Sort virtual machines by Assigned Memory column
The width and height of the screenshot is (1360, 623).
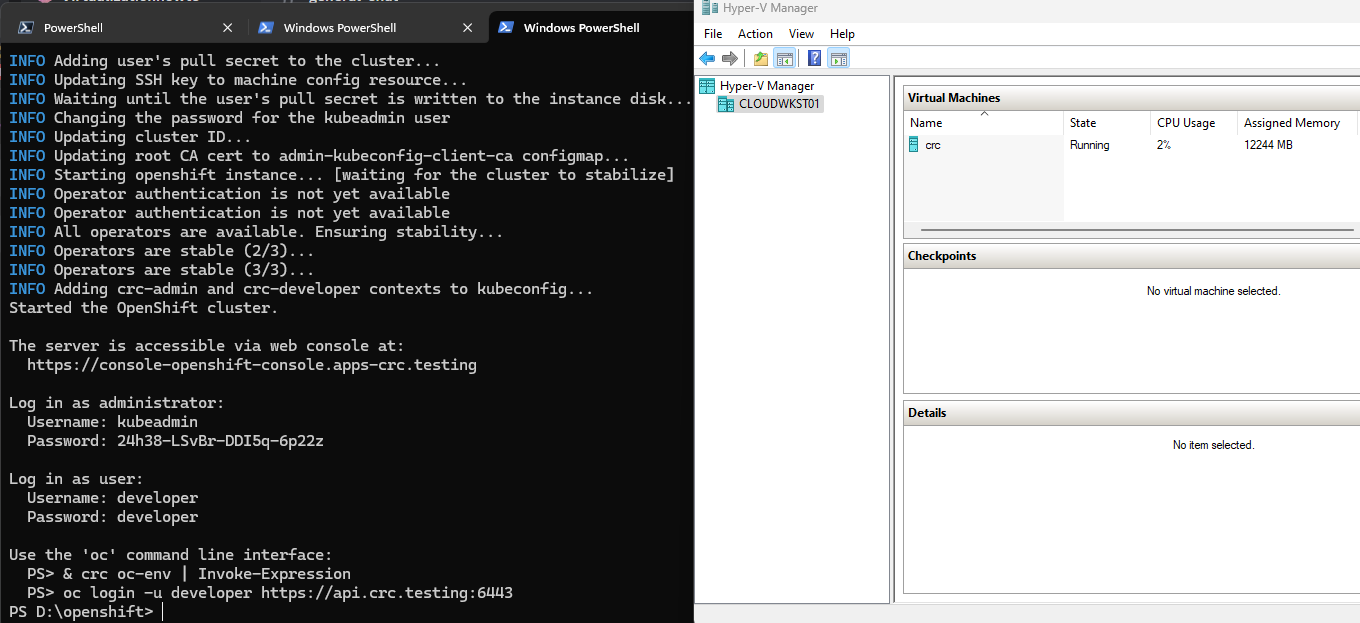click(x=1298, y=123)
